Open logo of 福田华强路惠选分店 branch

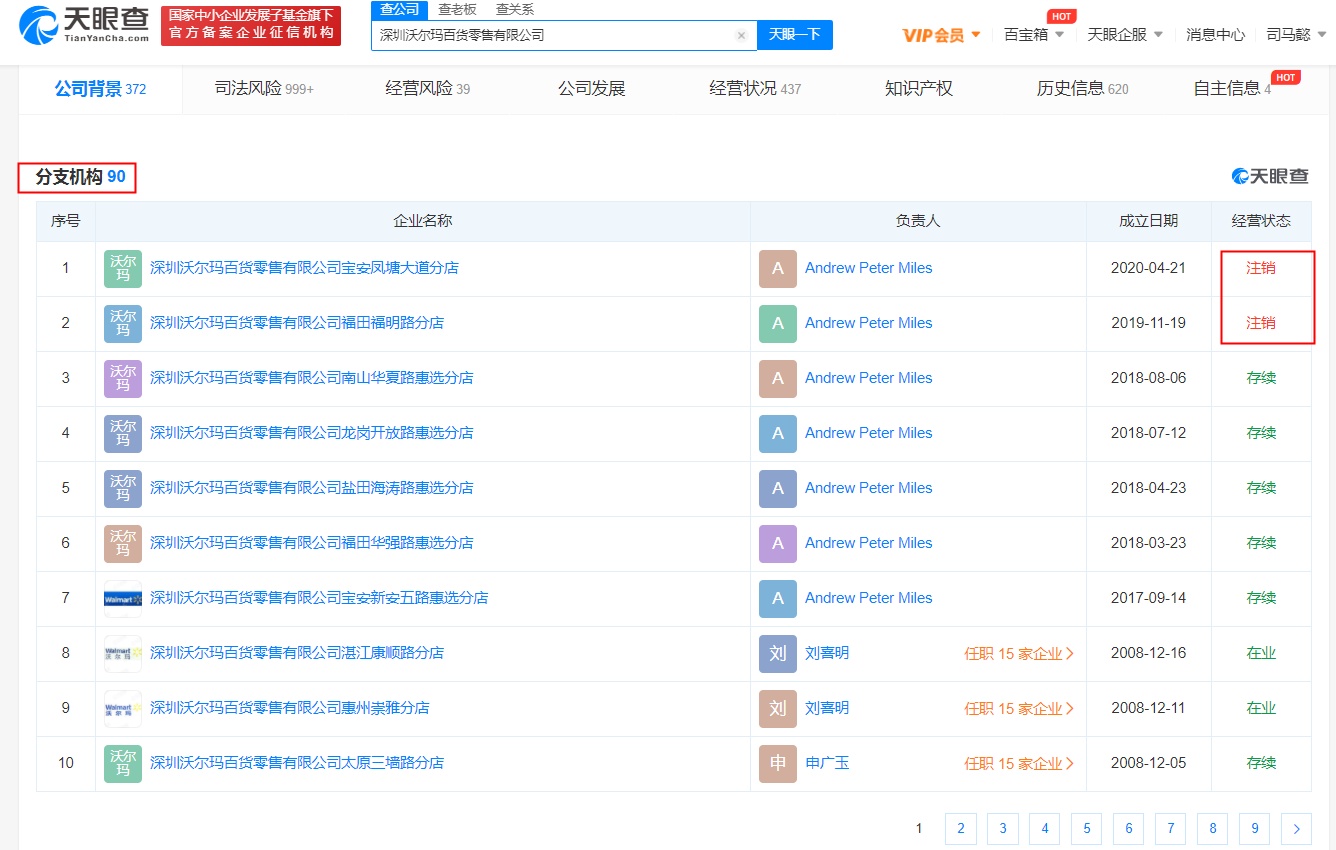pyautogui.click(x=123, y=543)
